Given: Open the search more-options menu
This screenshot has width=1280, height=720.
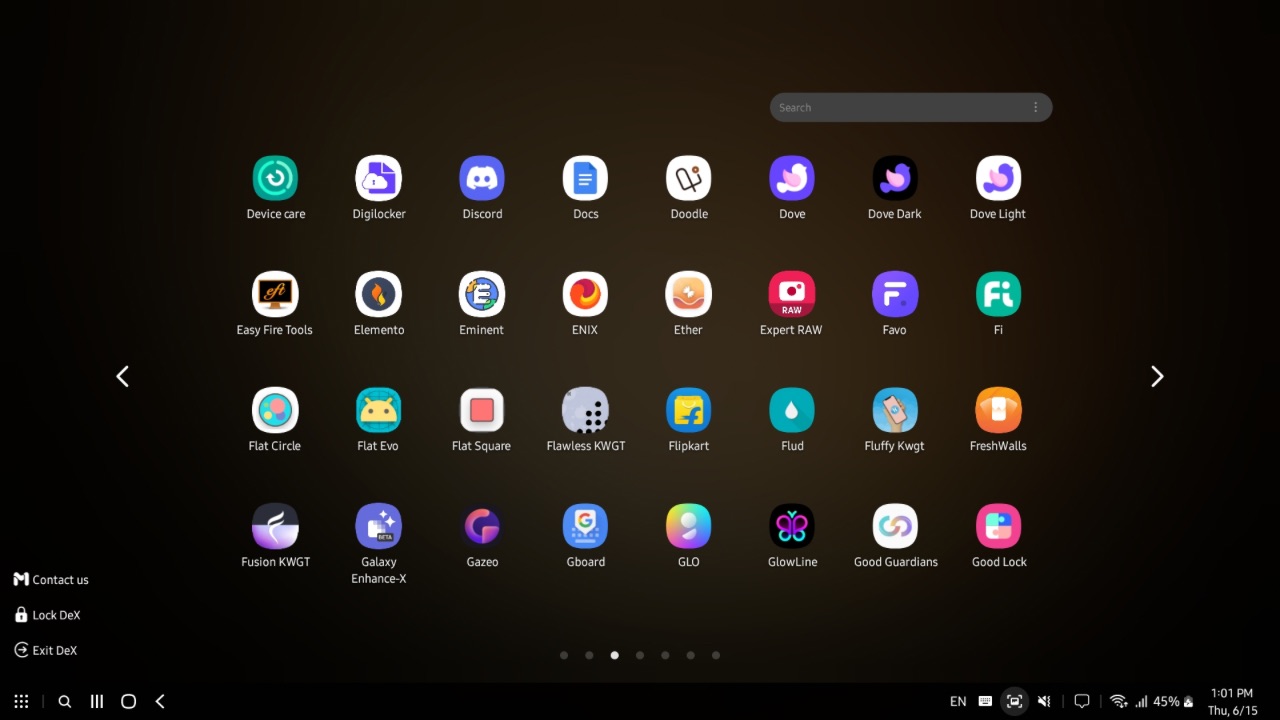Looking at the screenshot, I should click(x=1035, y=107).
